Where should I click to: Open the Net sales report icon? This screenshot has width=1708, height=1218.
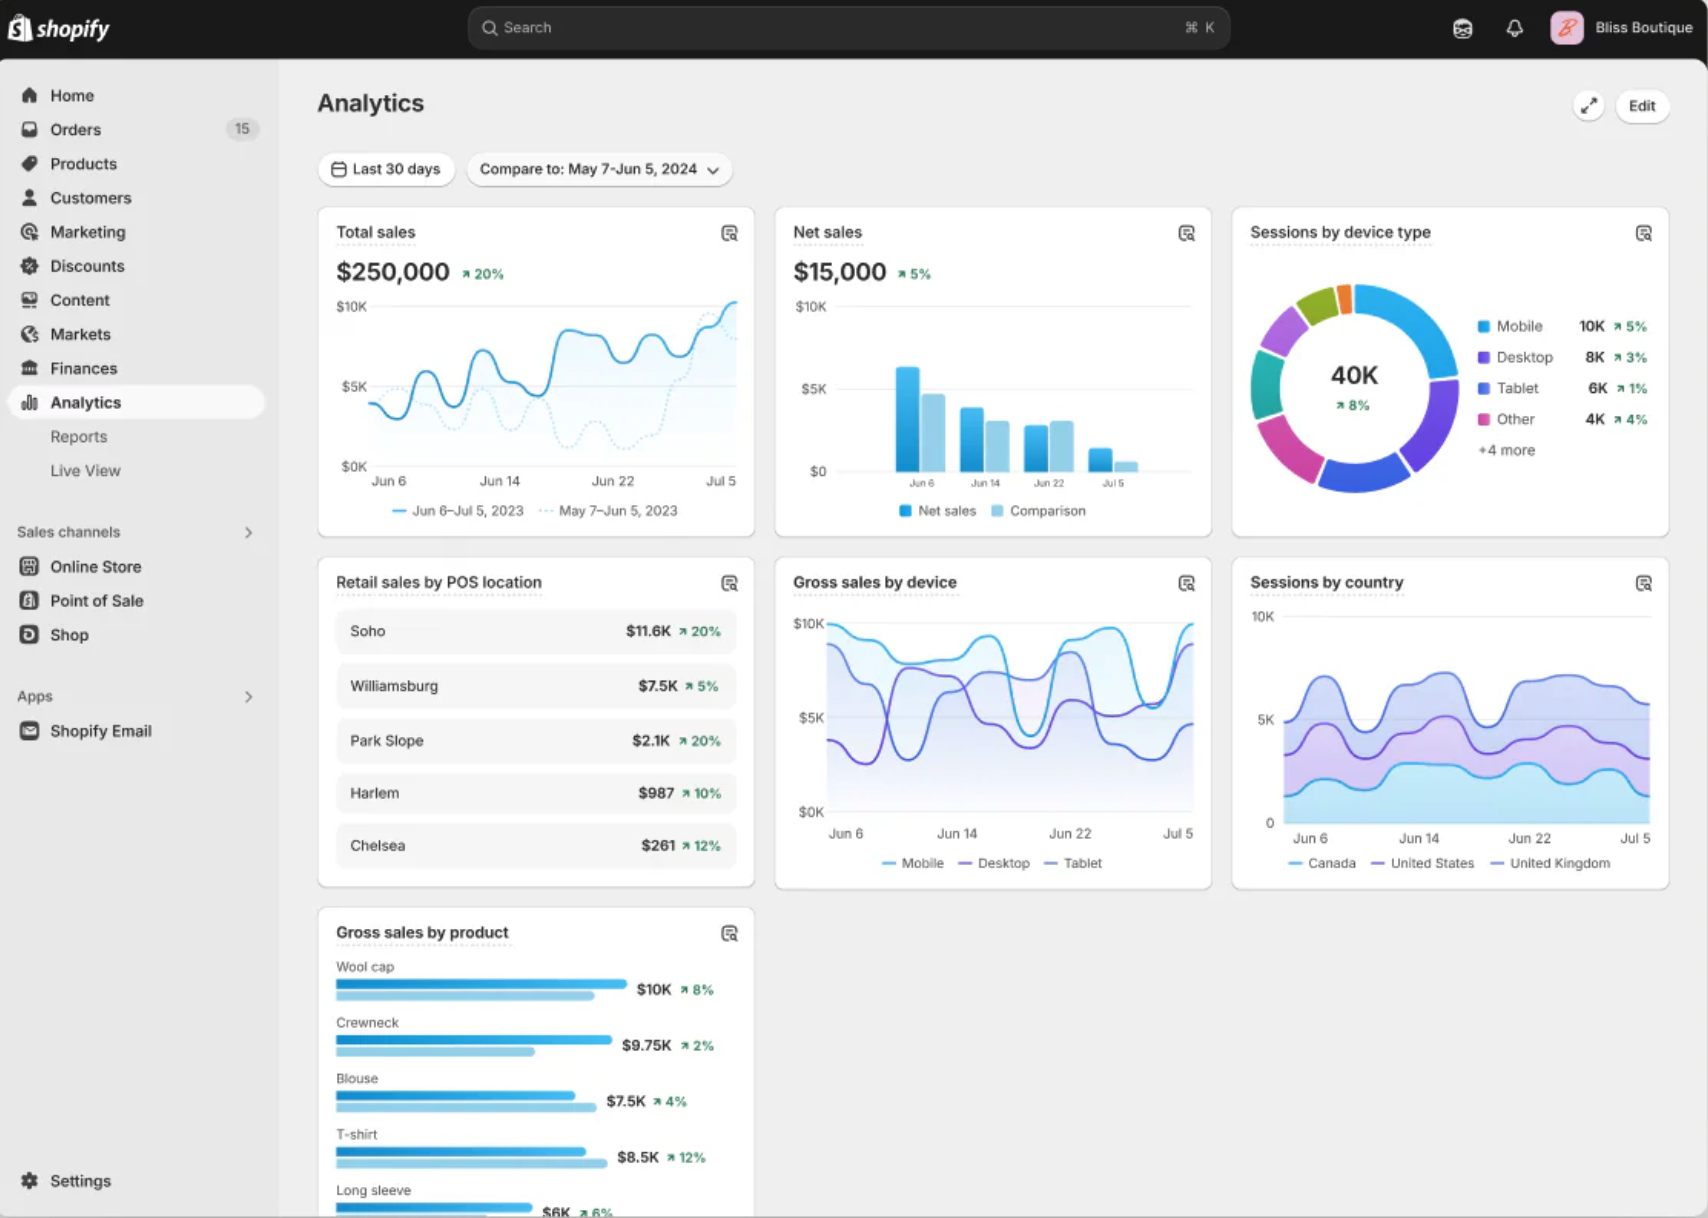[1187, 233]
